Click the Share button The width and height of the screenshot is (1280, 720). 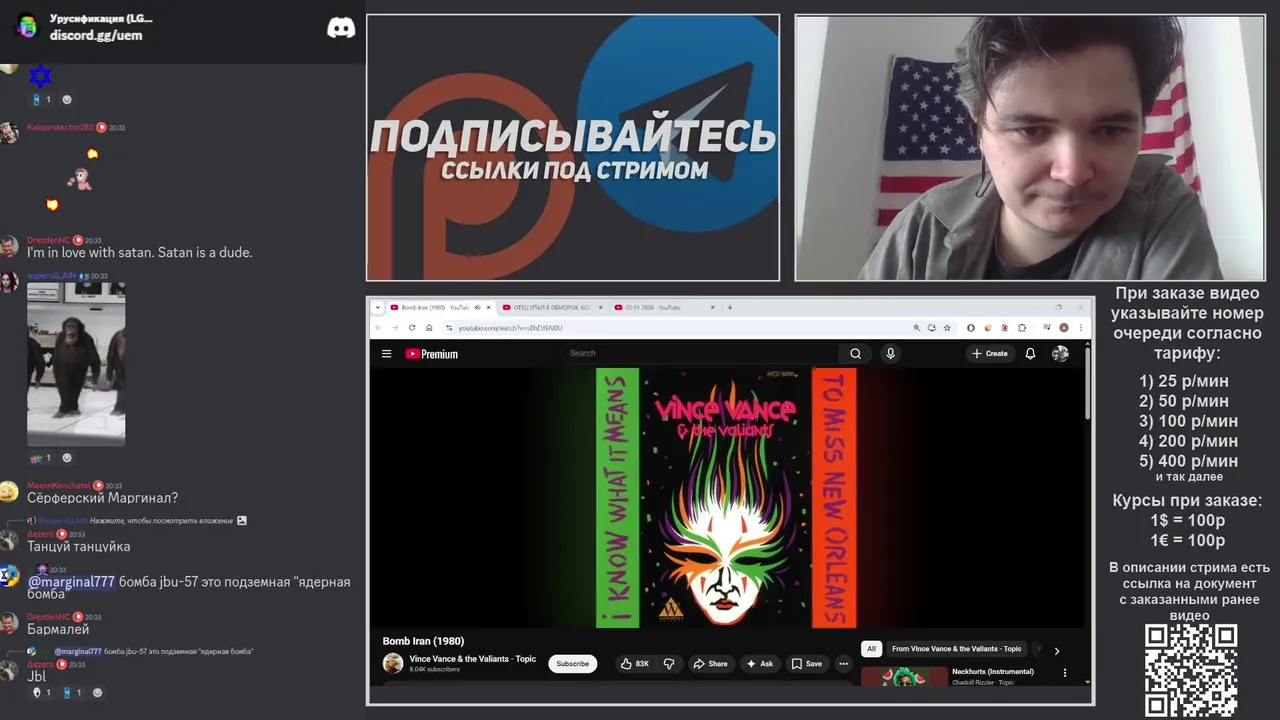[711, 663]
